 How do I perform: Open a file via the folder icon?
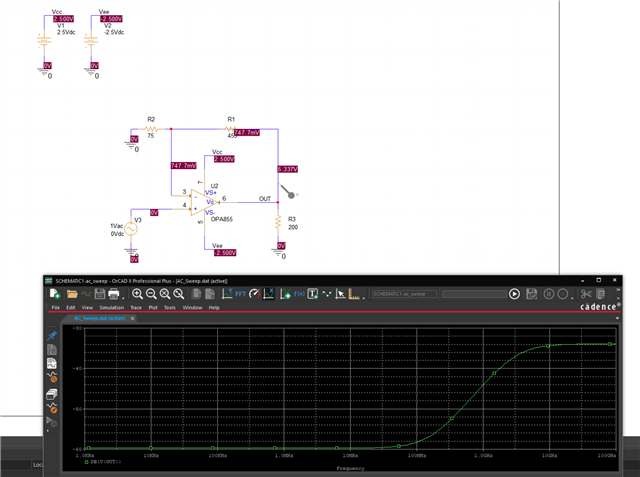(72, 294)
